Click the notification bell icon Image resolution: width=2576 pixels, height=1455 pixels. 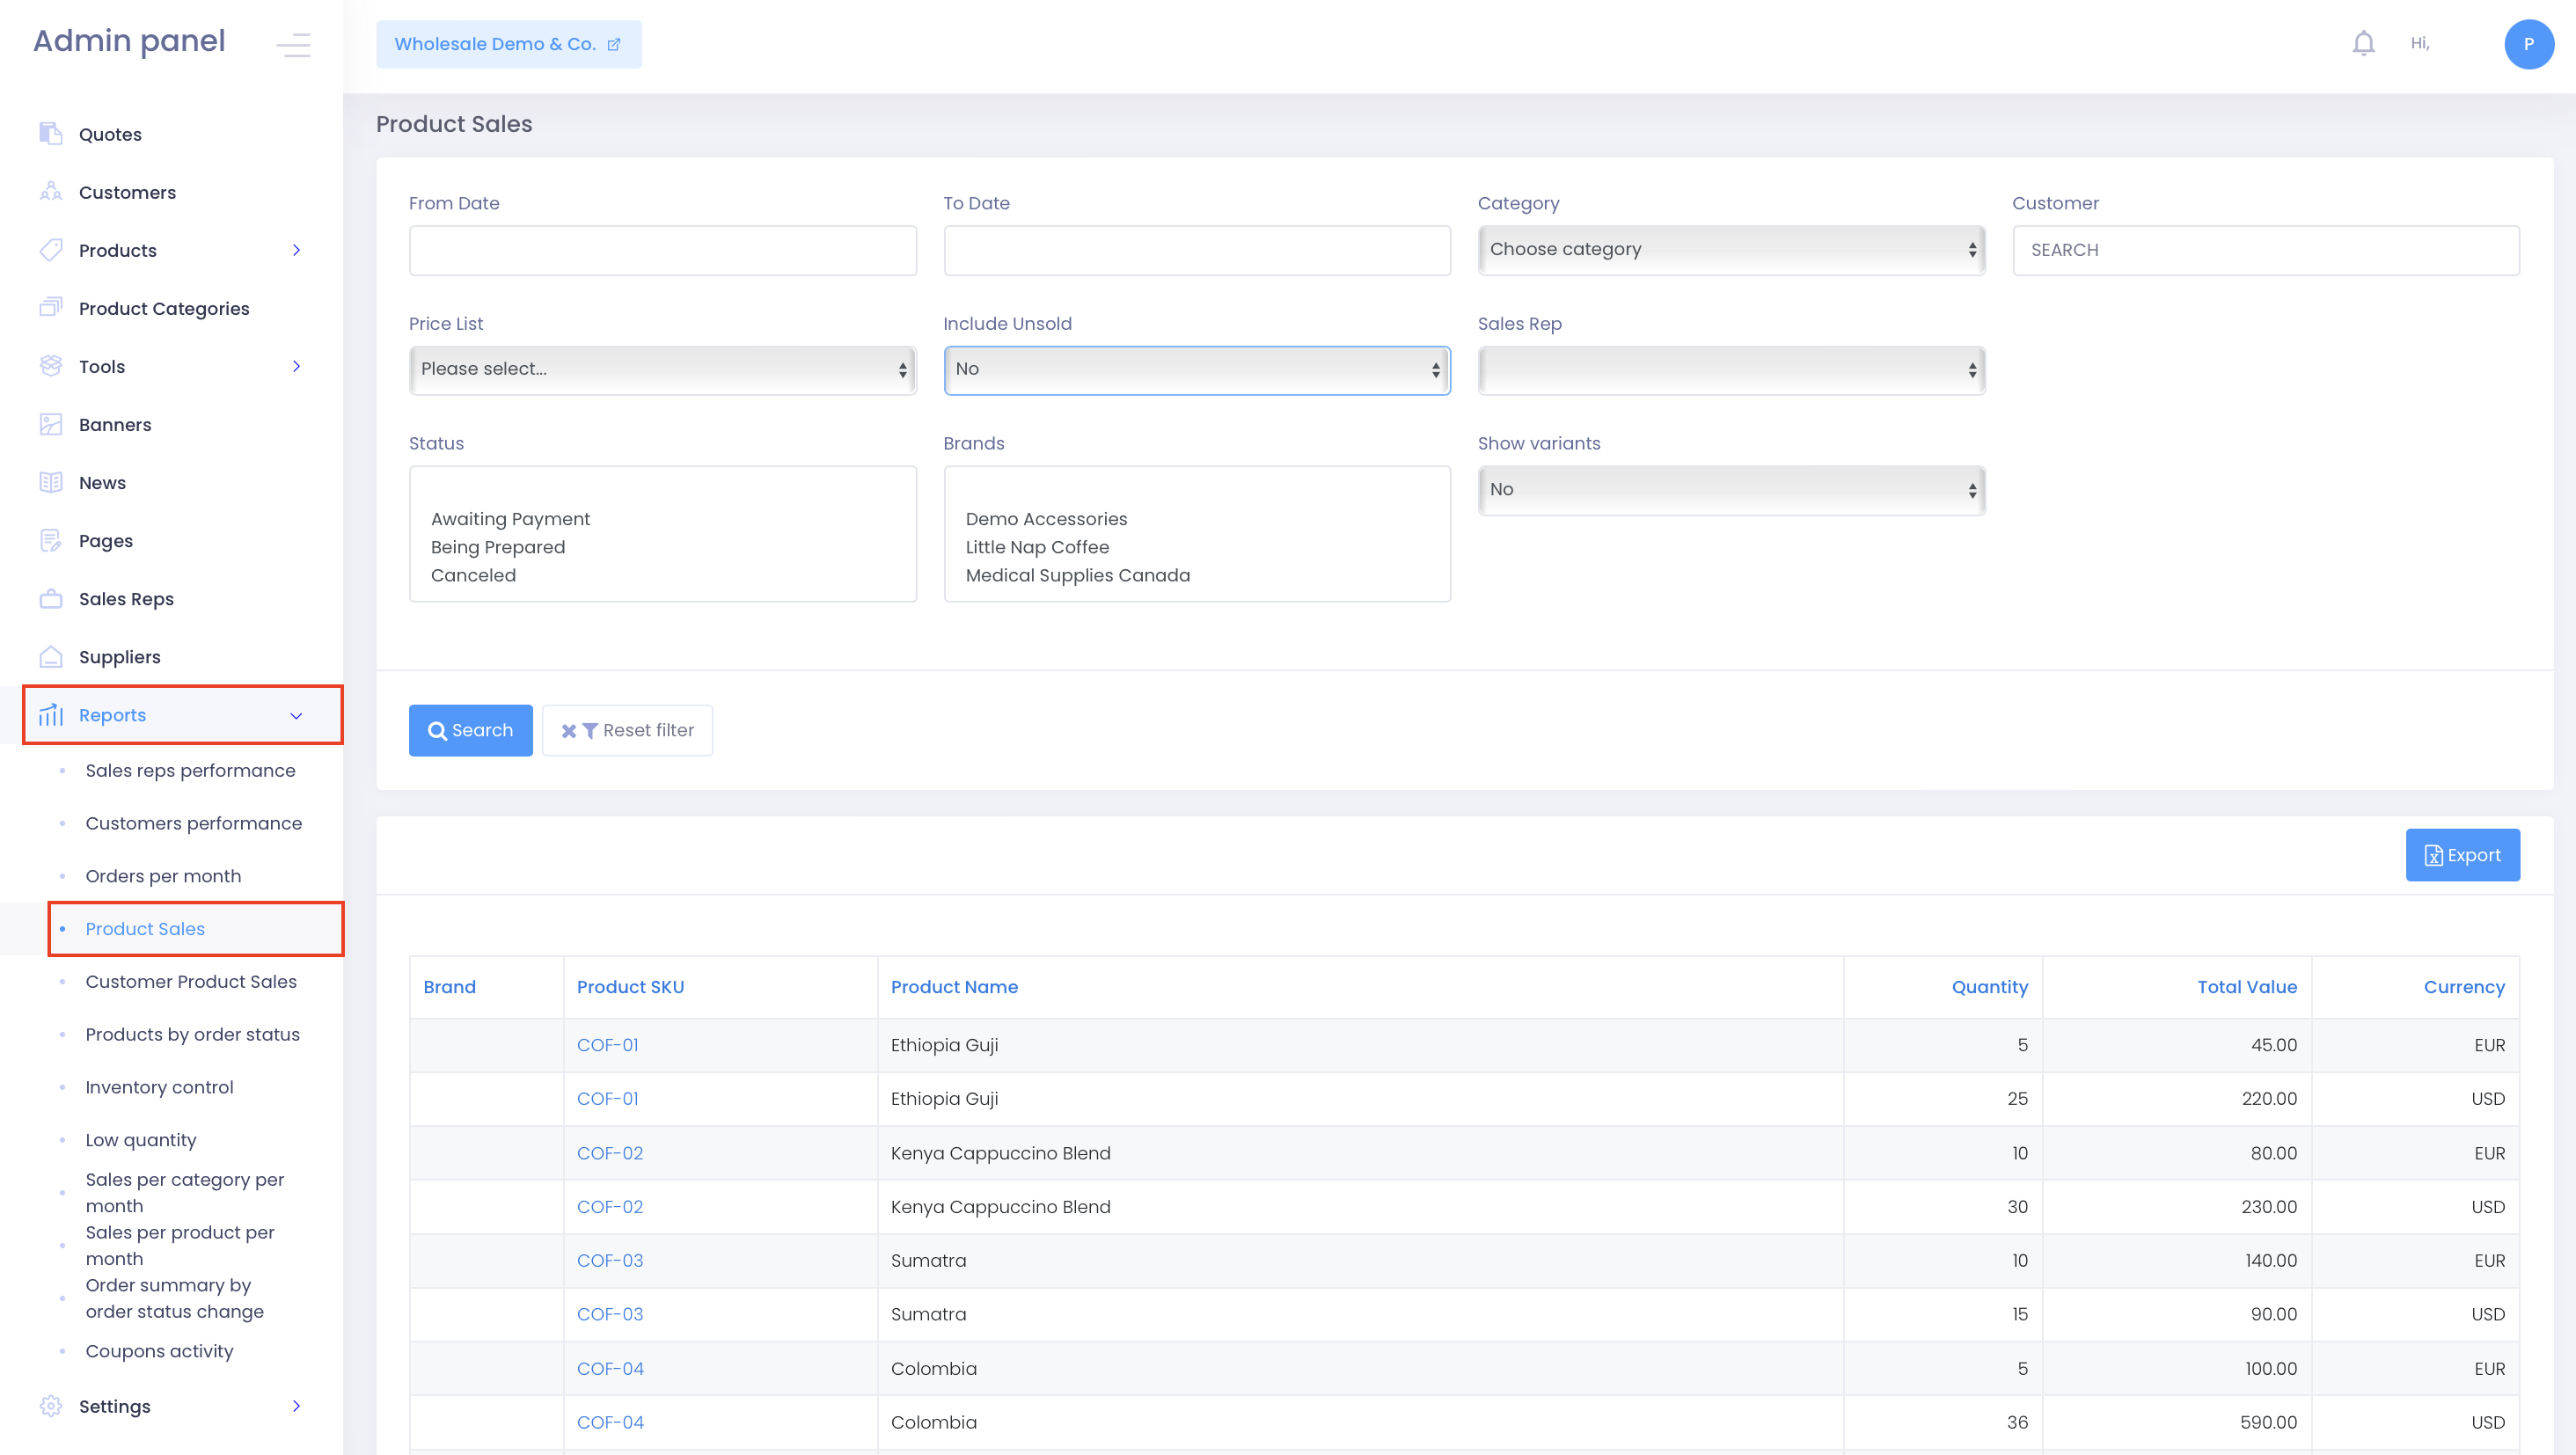2363,43
